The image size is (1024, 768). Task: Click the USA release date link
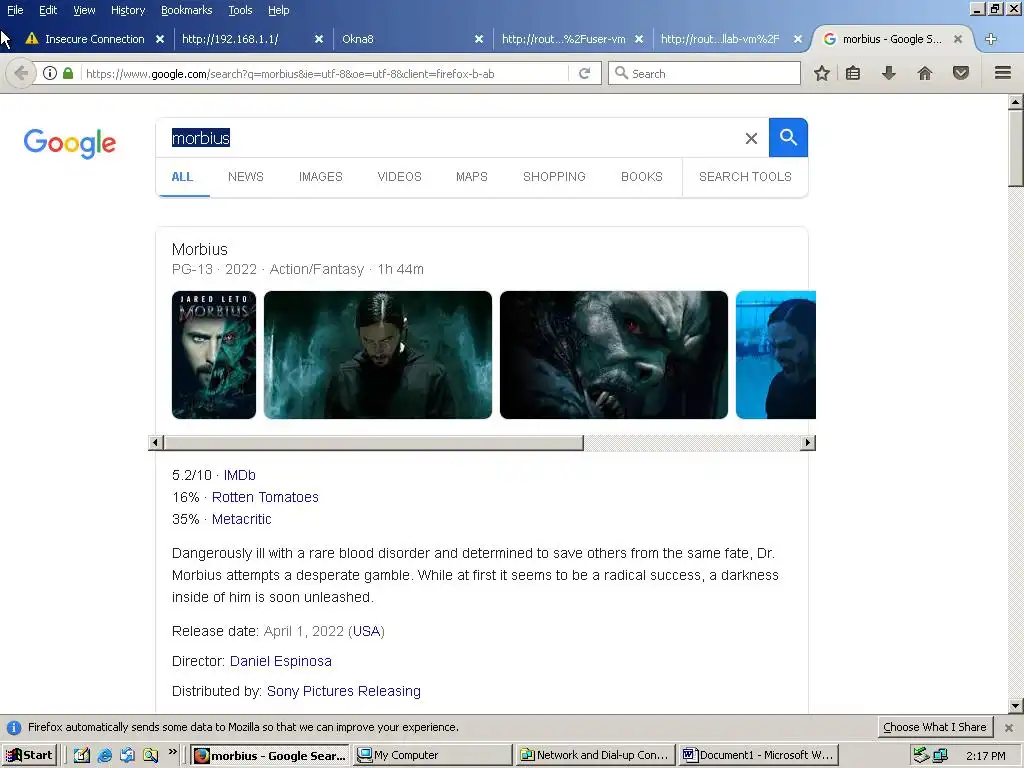[x=366, y=632]
